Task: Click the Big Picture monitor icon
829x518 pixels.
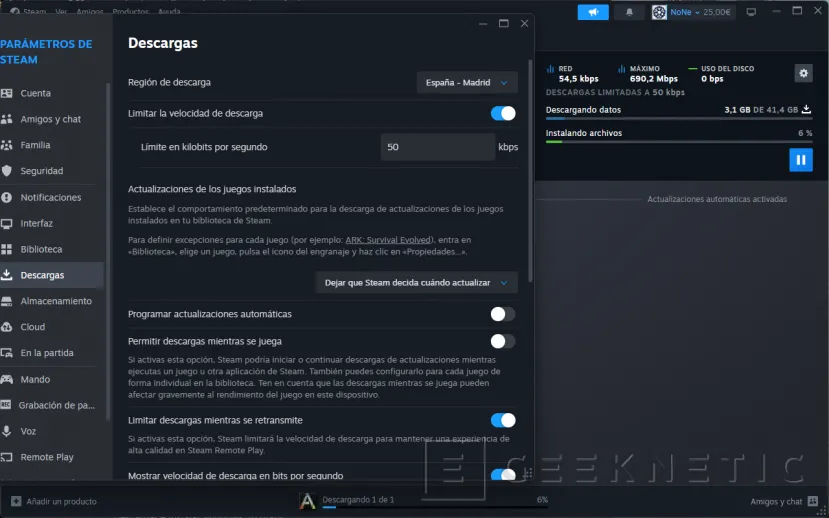Action: point(751,12)
